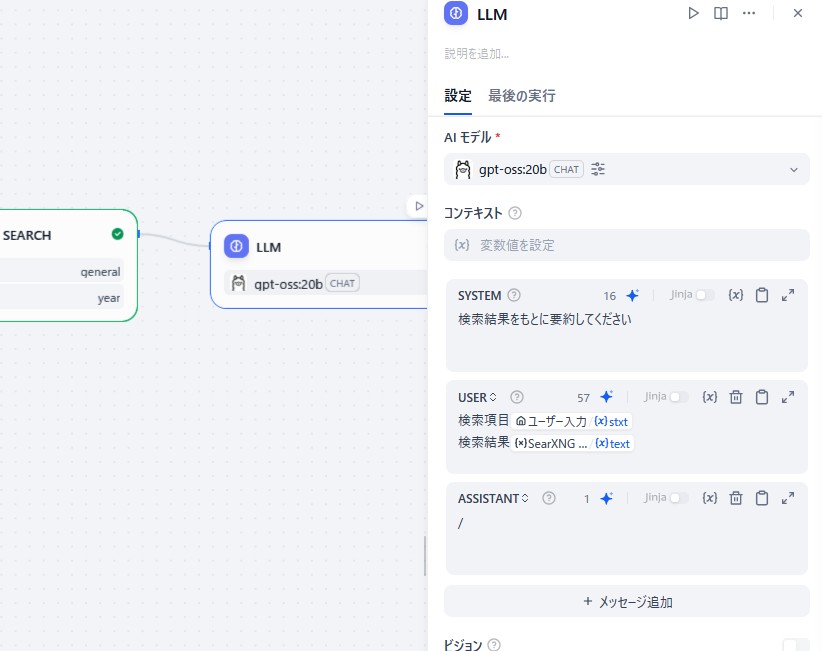Image resolution: width=822 pixels, height=651 pixels.
Task: Select the 設定 tab
Action: pos(457,95)
